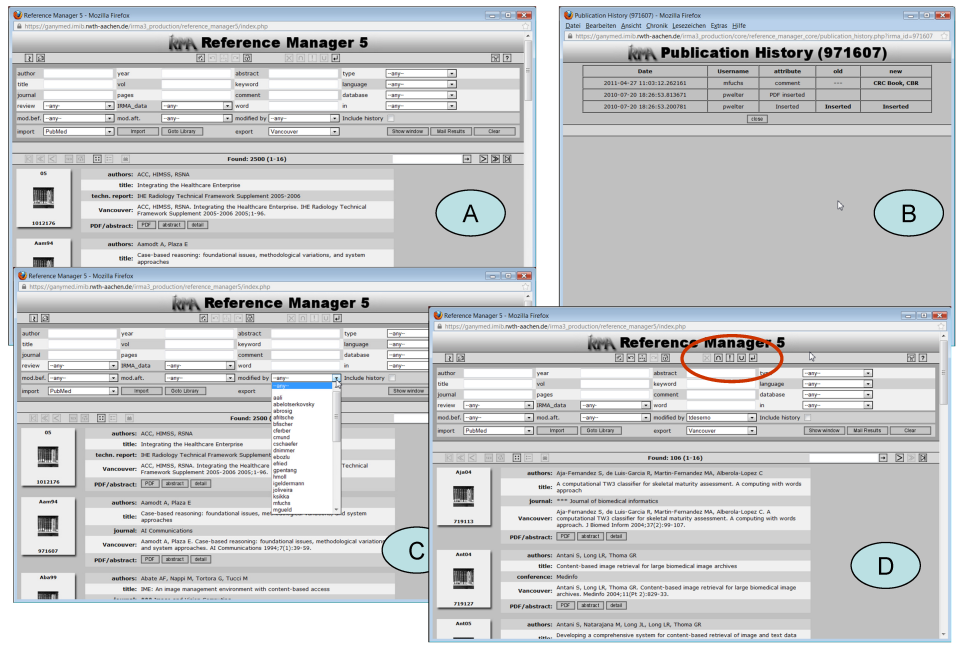
Task: Click bookmark star in Found: 106 window address bar
Action: click(x=941, y=326)
